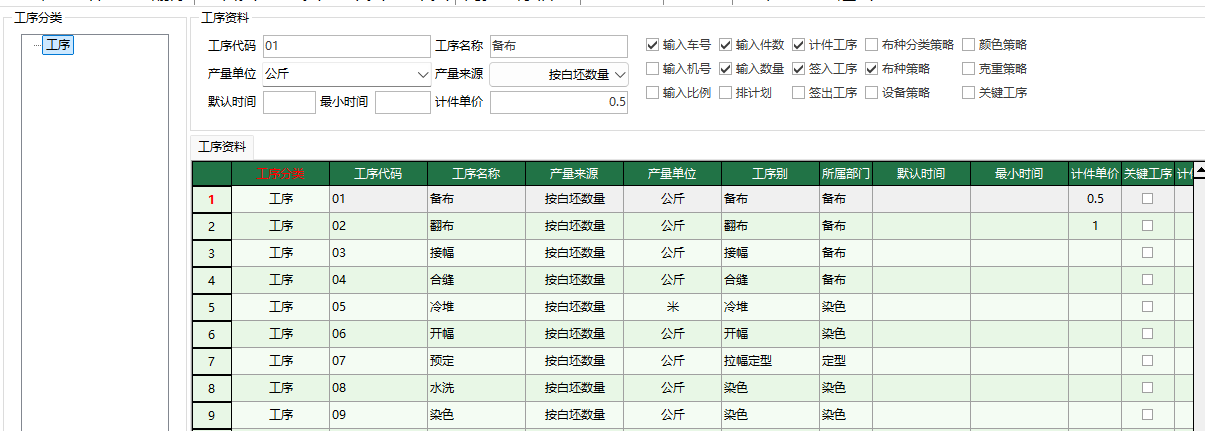Click the 工序名称 text field
The height and width of the screenshot is (431, 1205).
(x=558, y=46)
